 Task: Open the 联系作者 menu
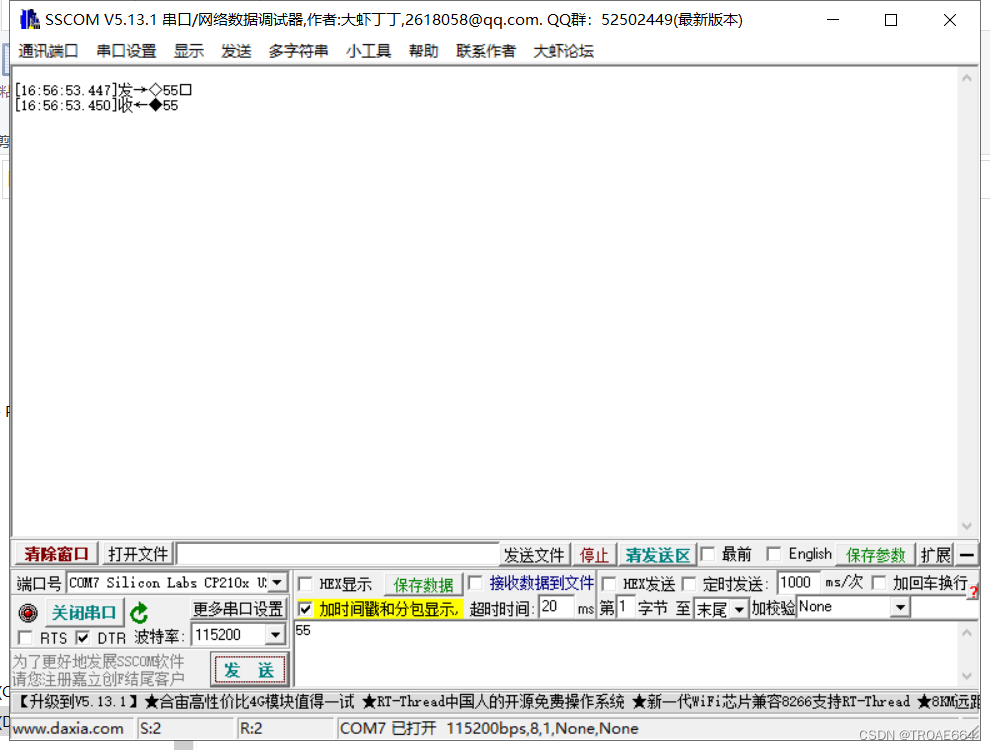tap(486, 51)
